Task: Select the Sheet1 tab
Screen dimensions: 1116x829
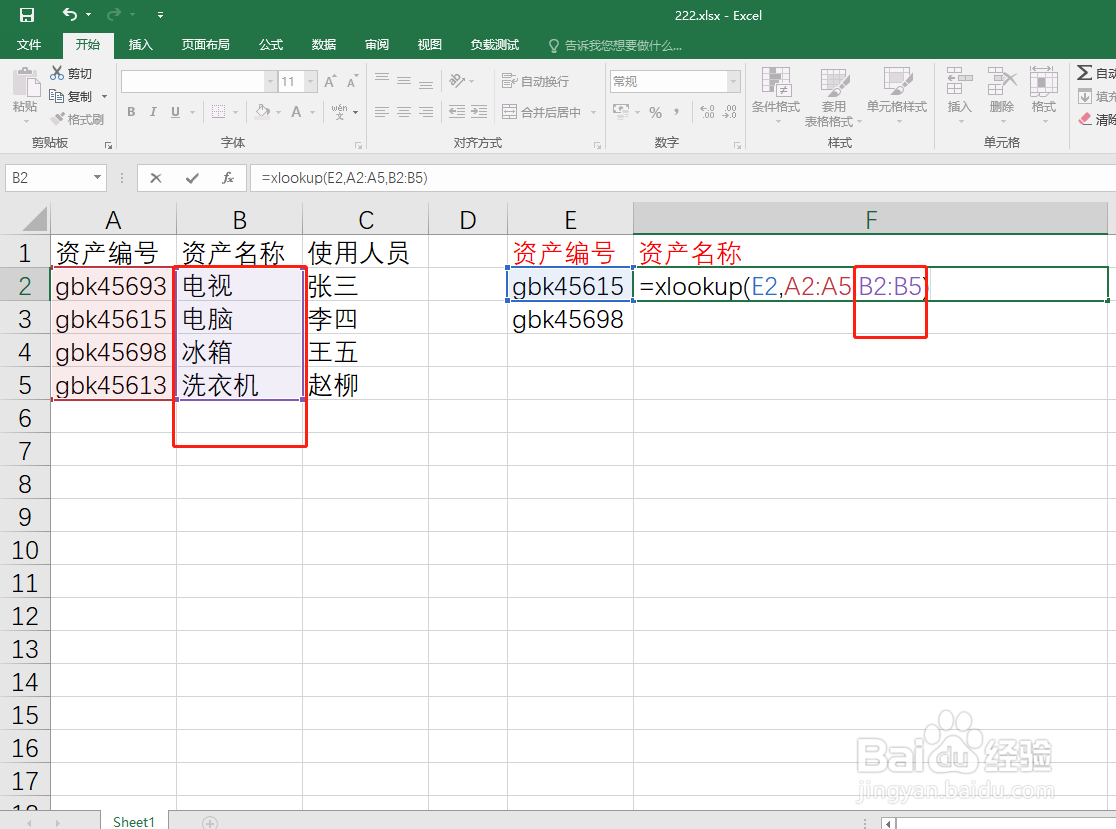Action: [133, 819]
